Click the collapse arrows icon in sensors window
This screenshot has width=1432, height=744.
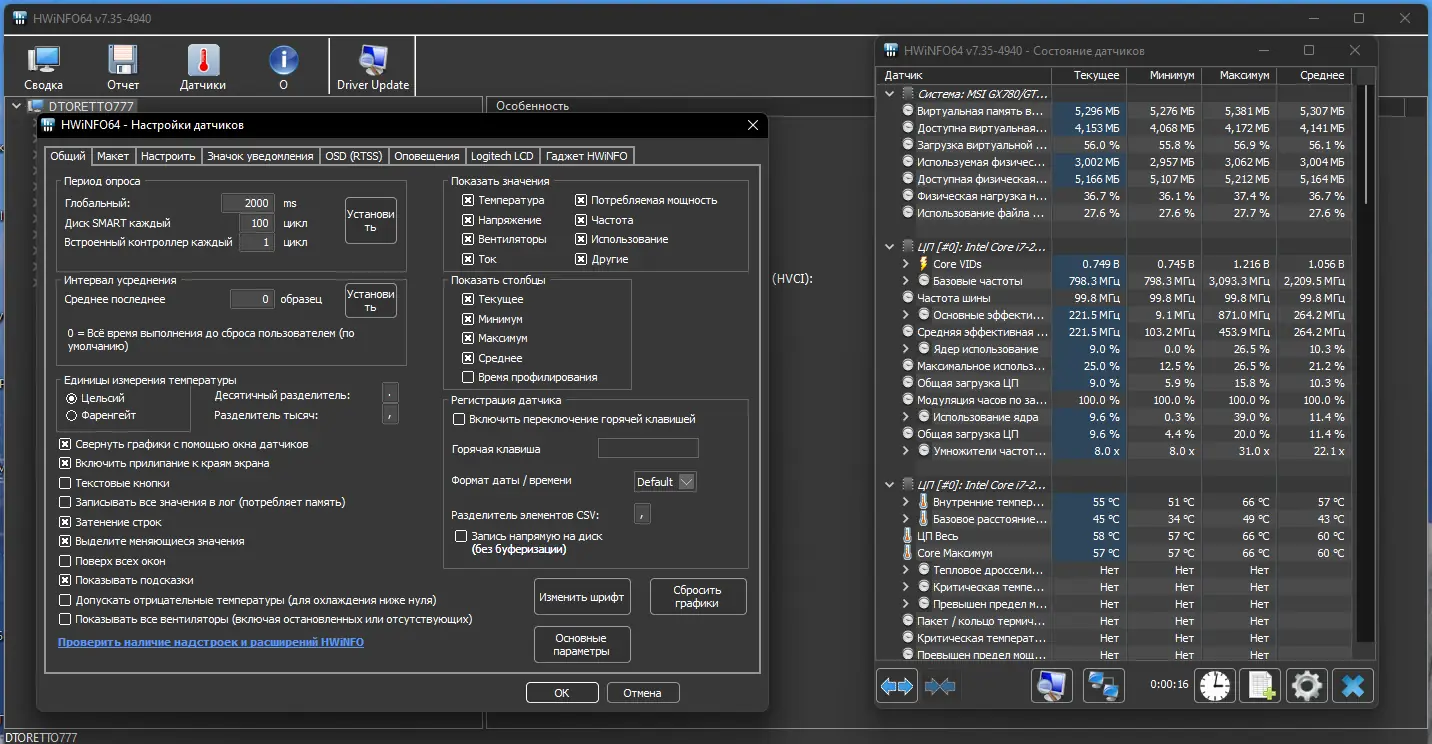point(940,686)
